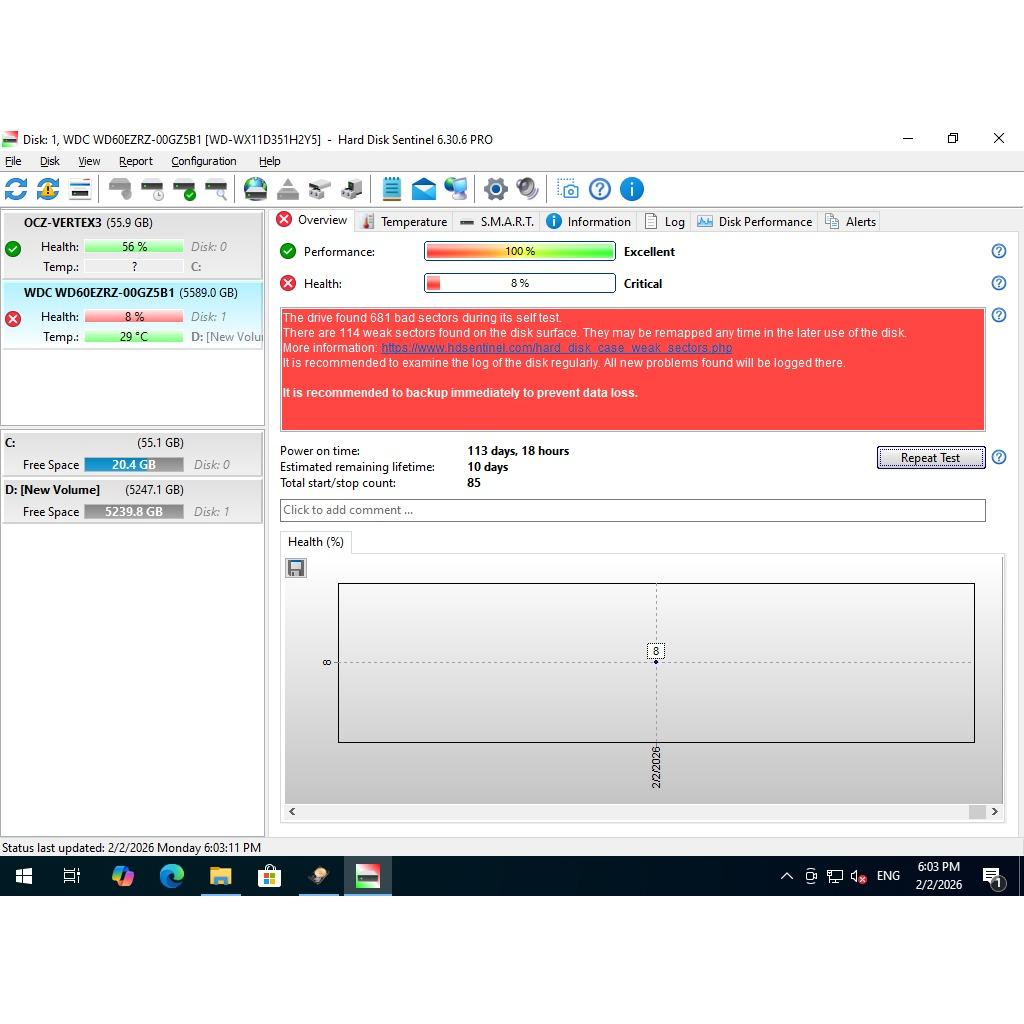The image size is (1024, 1024).
Task: Click the comment input field
Action: 632,510
